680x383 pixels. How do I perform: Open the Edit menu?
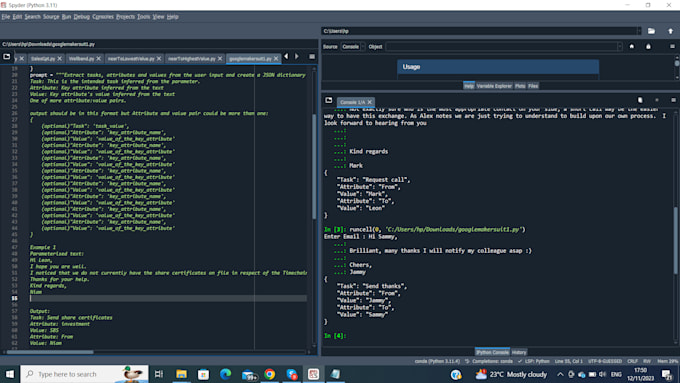point(17,17)
